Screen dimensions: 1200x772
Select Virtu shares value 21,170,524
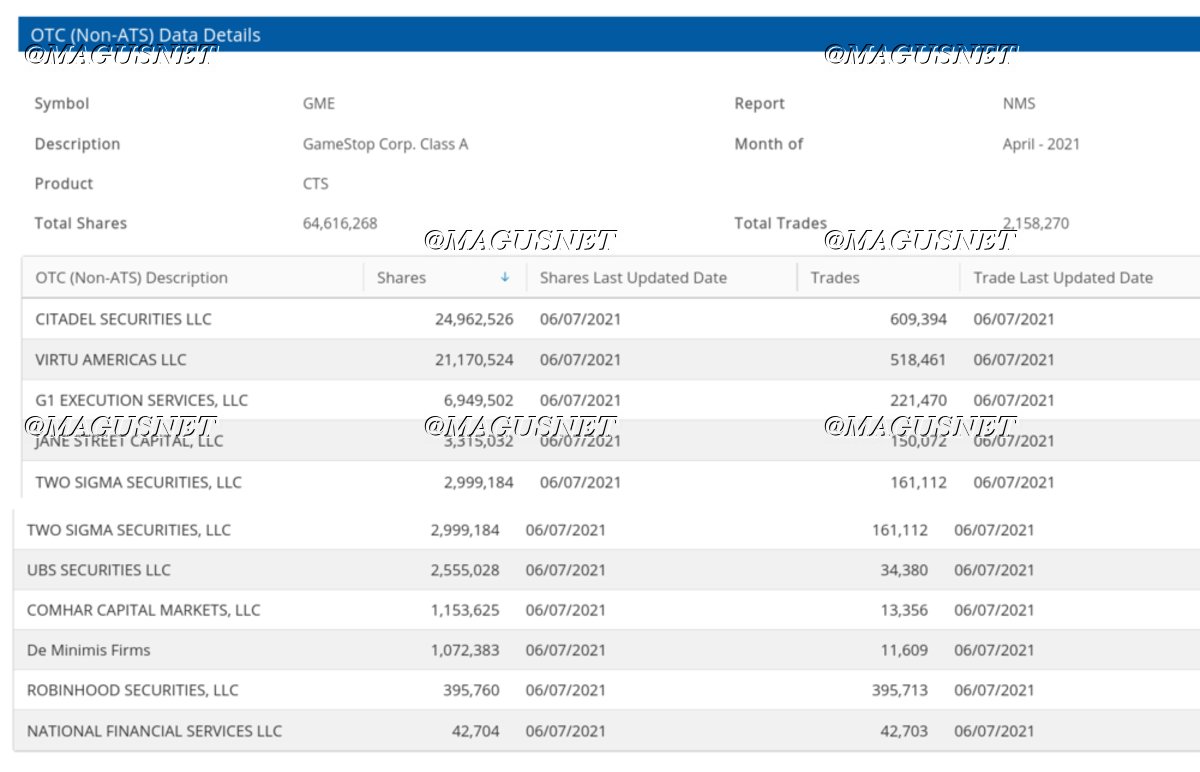pos(474,360)
